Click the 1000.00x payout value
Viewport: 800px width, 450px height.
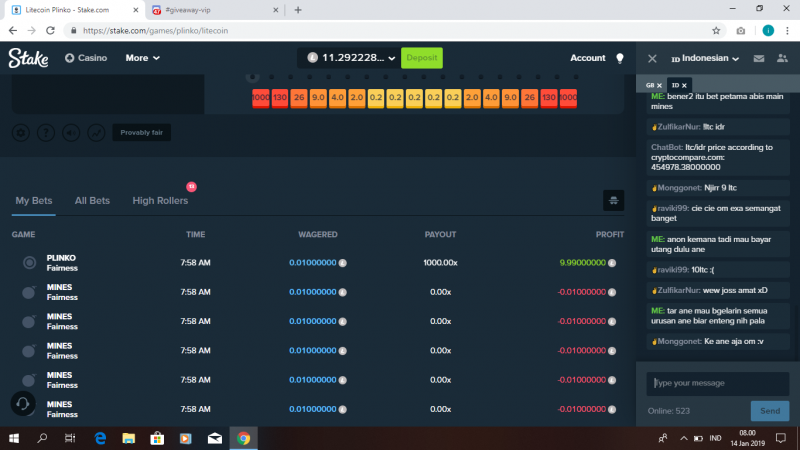[x=440, y=263]
